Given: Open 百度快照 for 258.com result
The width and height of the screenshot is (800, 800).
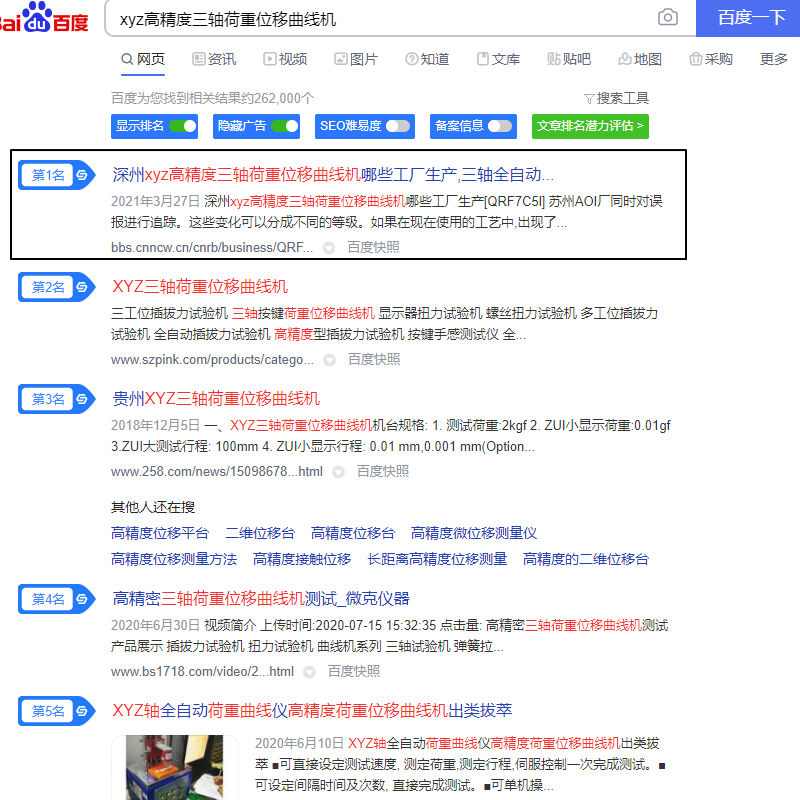Looking at the screenshot, I should coord(383,471).
